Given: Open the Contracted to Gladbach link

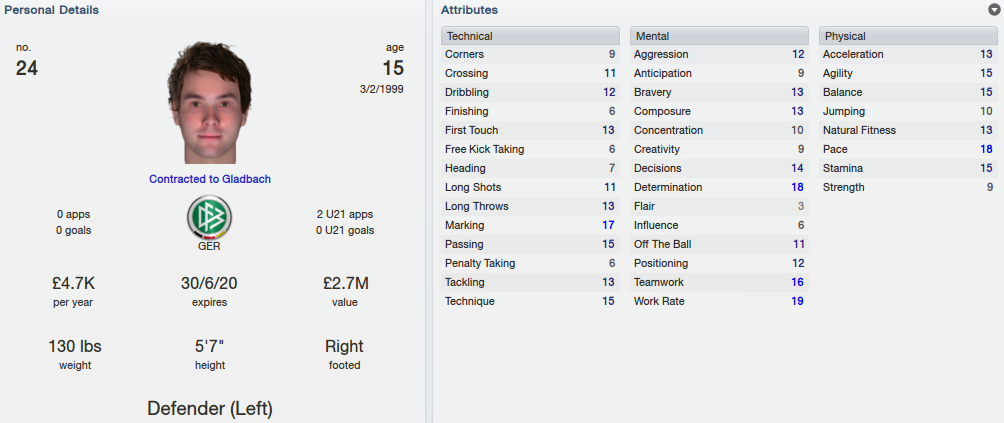Looking at the screenshot, I should click(210, 179).
